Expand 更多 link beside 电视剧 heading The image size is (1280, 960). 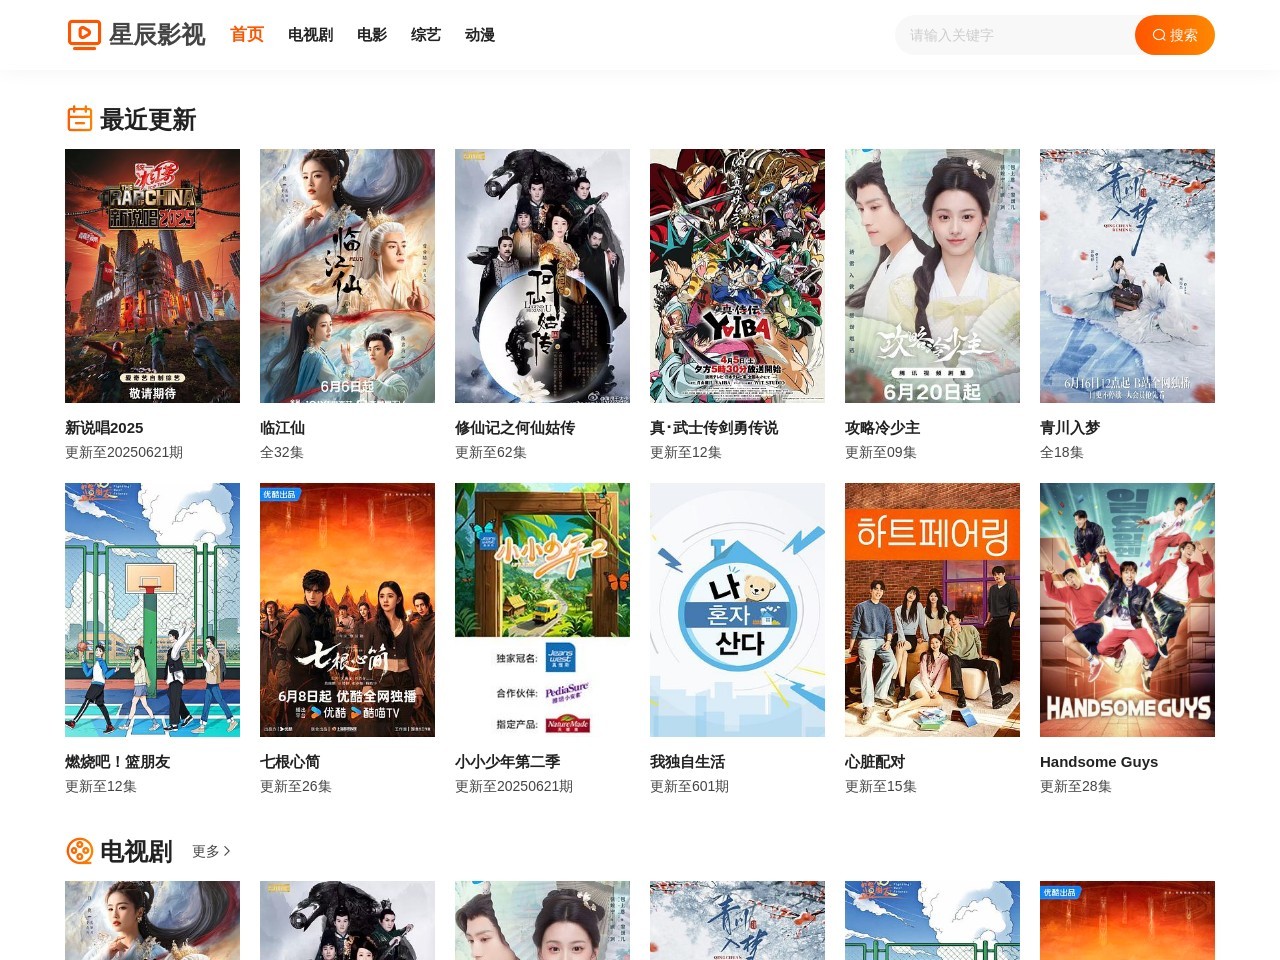(211, 851)
